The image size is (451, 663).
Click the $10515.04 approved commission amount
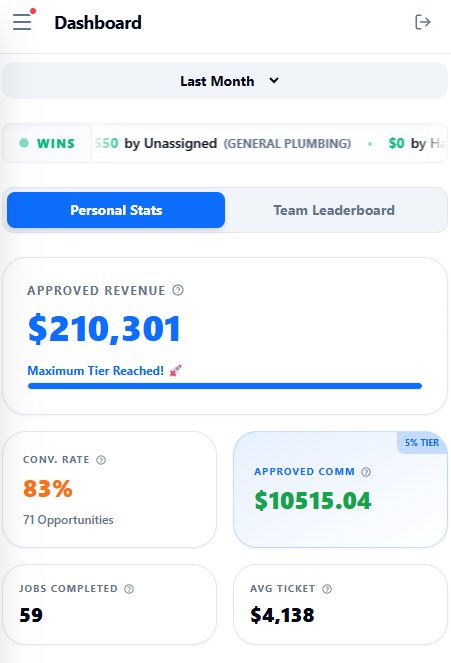[313, 501]
